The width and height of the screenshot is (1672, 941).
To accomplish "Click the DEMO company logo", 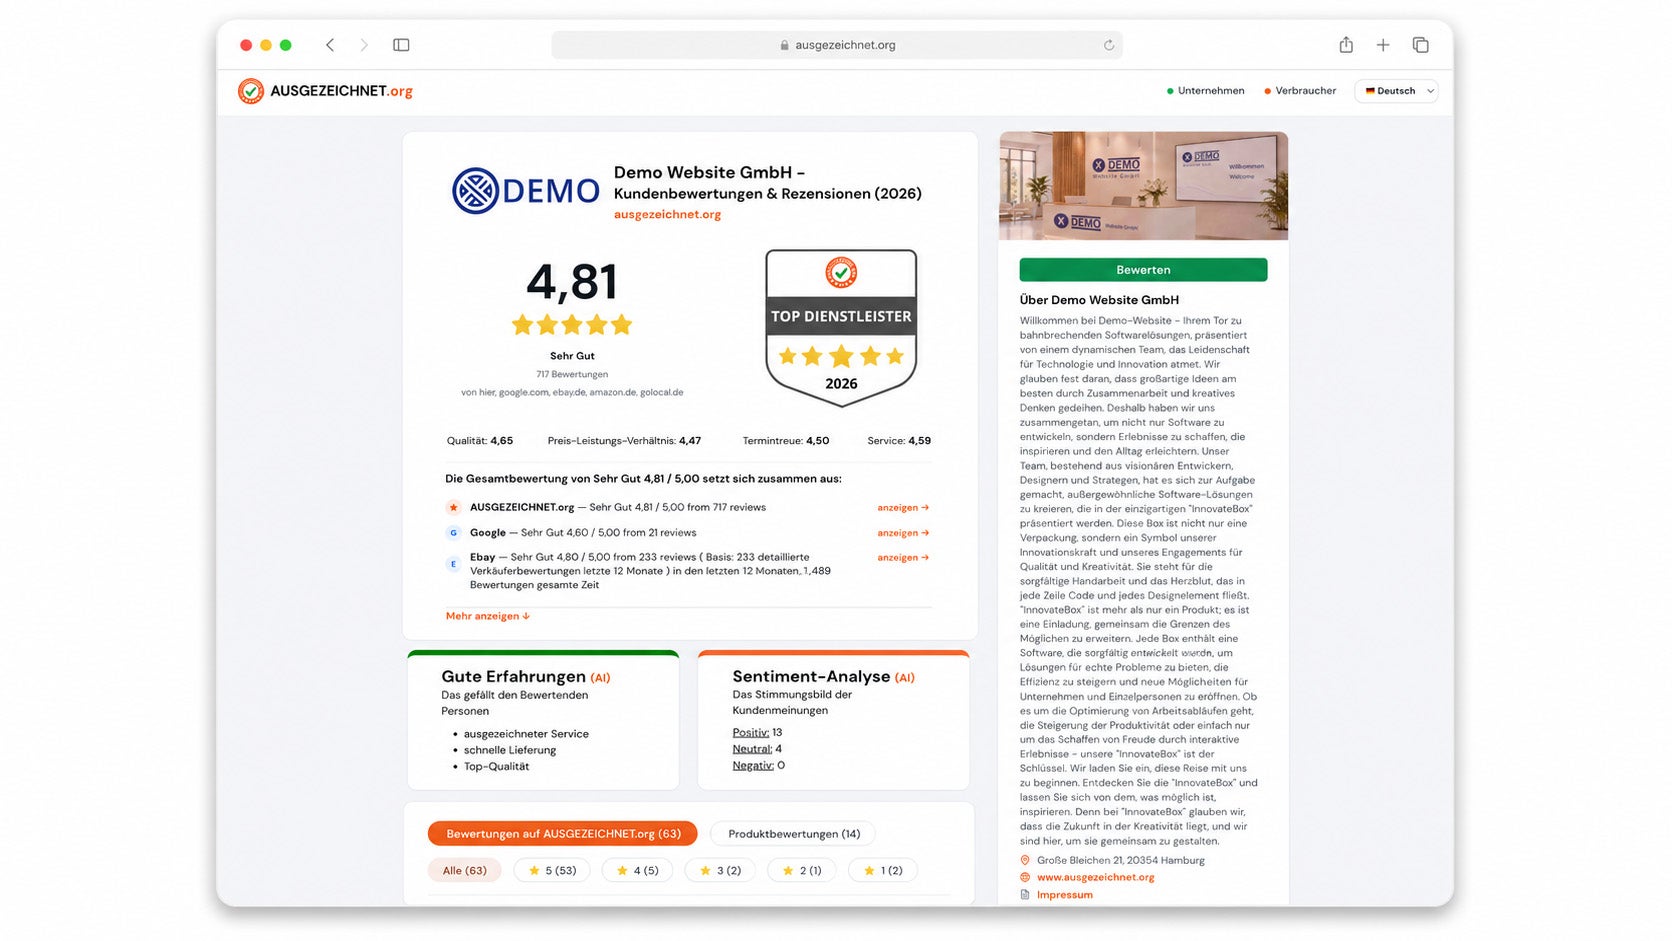I will pos(526,191).
